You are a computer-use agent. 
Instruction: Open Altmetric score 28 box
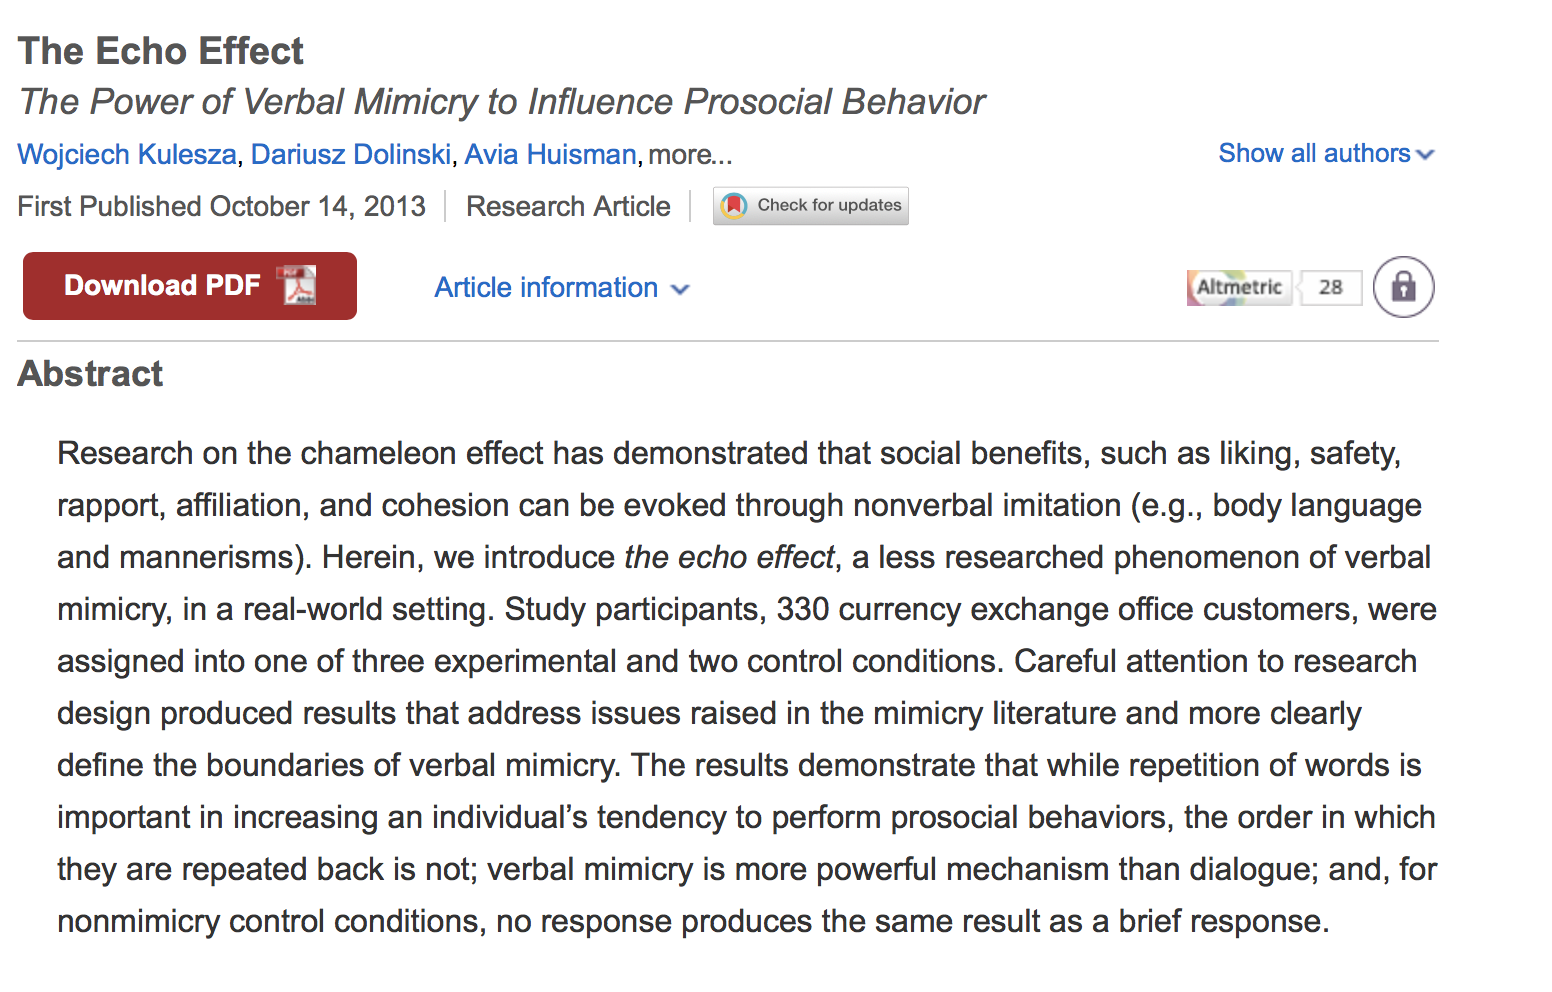click(x=1330, y=288)
